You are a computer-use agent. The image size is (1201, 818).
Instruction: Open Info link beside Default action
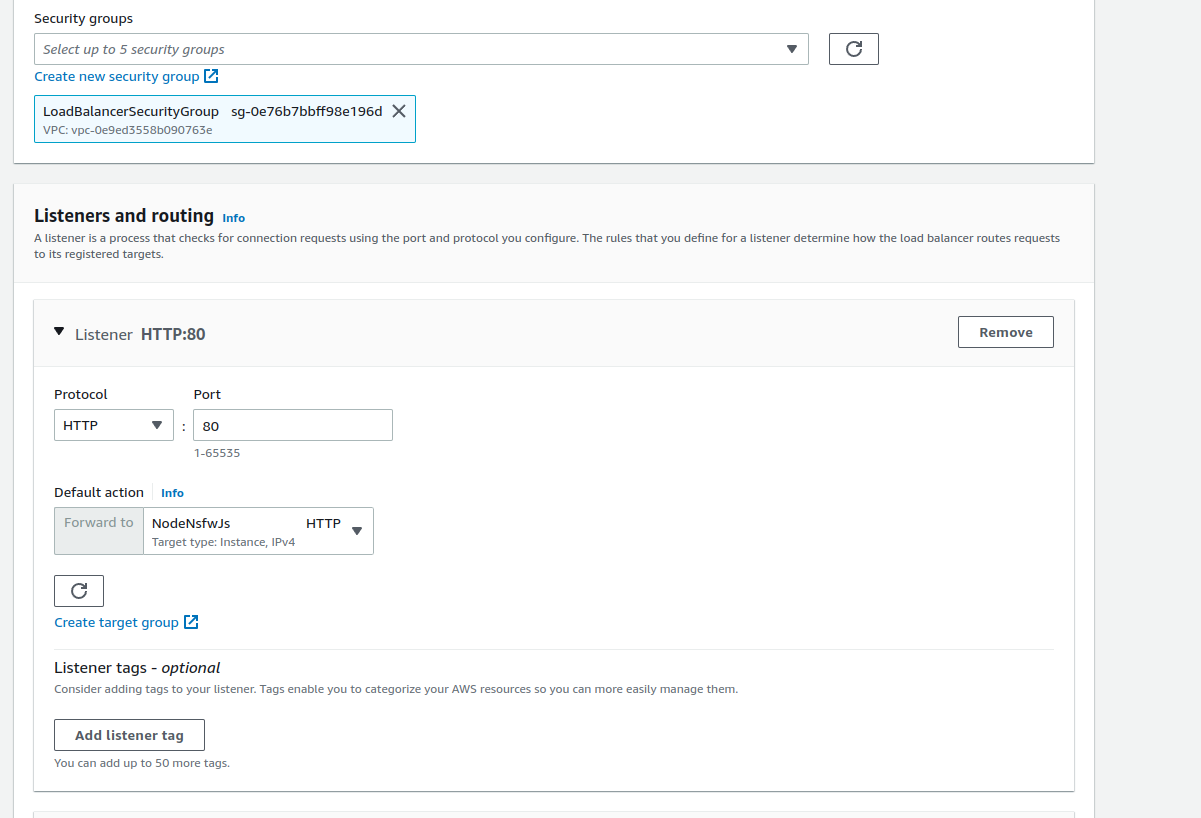172,493
